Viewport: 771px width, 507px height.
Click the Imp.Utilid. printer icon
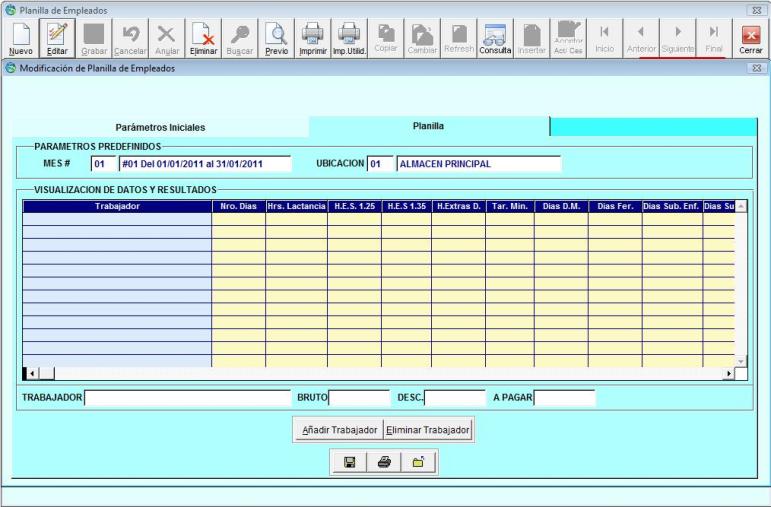coord(349,39)
